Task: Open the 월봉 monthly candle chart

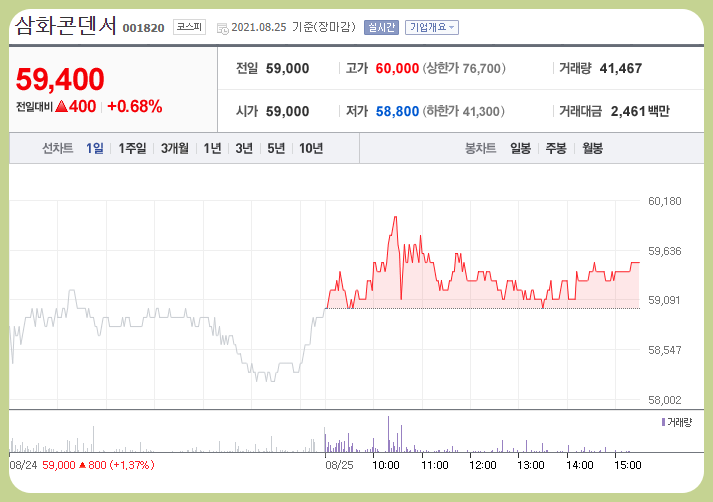Action: (x=592, y=148)
